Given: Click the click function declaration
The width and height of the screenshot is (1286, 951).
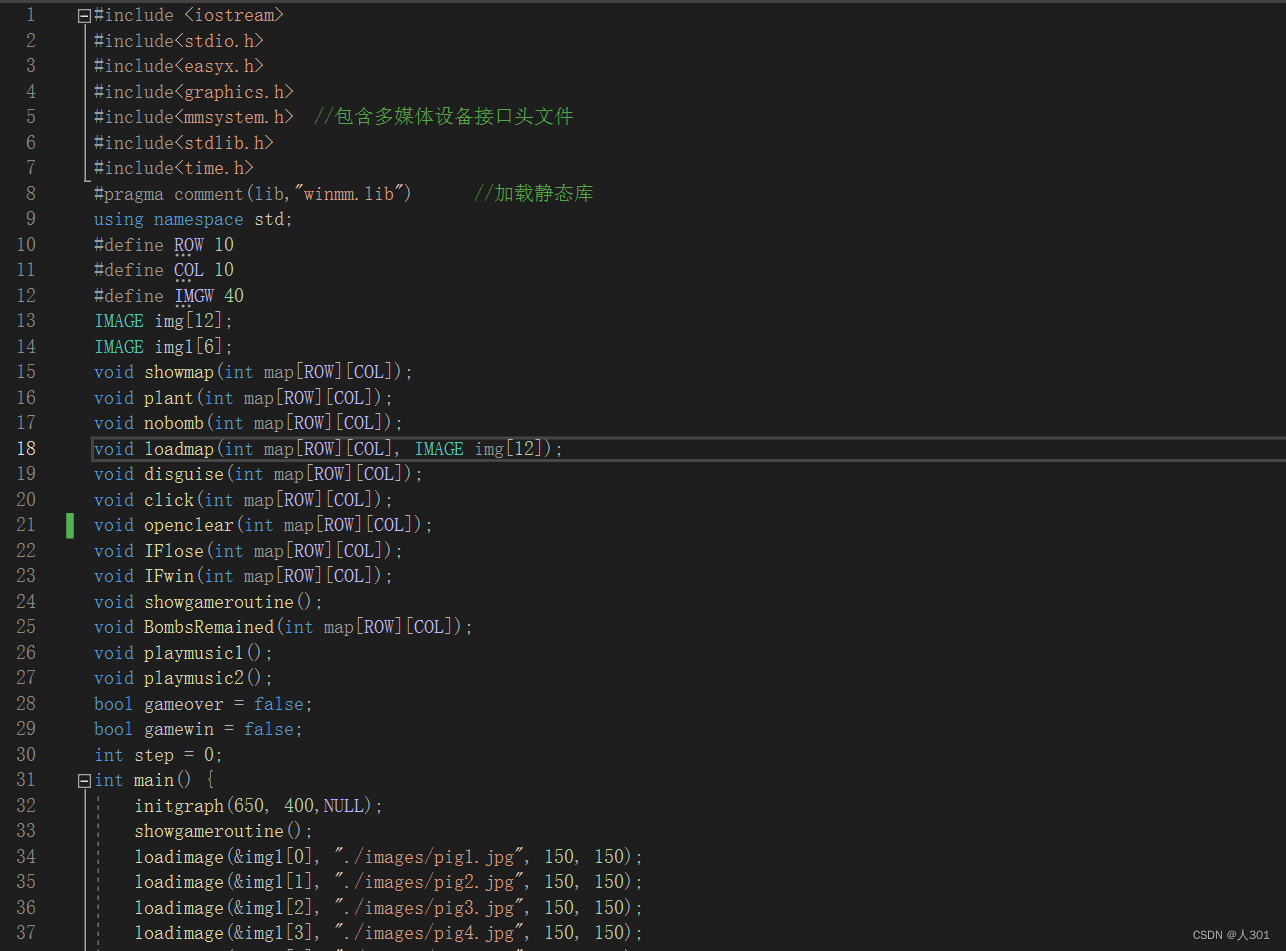Looking at the screenshot, I should (244, 500).
